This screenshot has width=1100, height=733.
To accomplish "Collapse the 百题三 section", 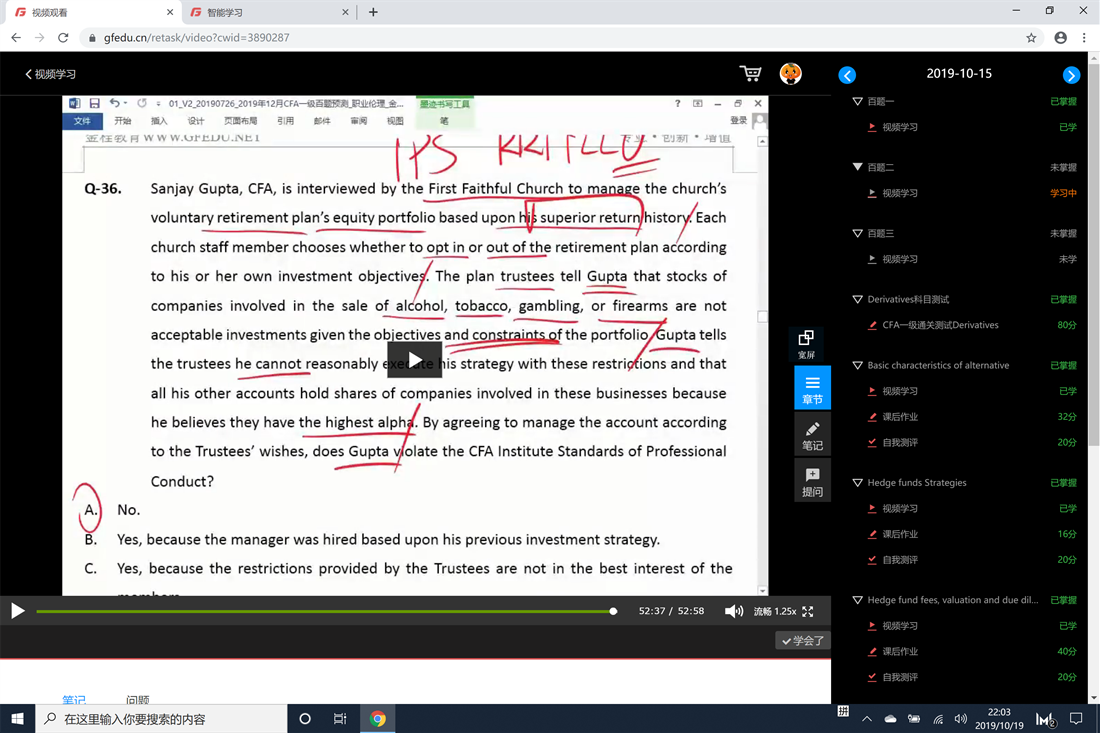I will (x=857, y=233).
